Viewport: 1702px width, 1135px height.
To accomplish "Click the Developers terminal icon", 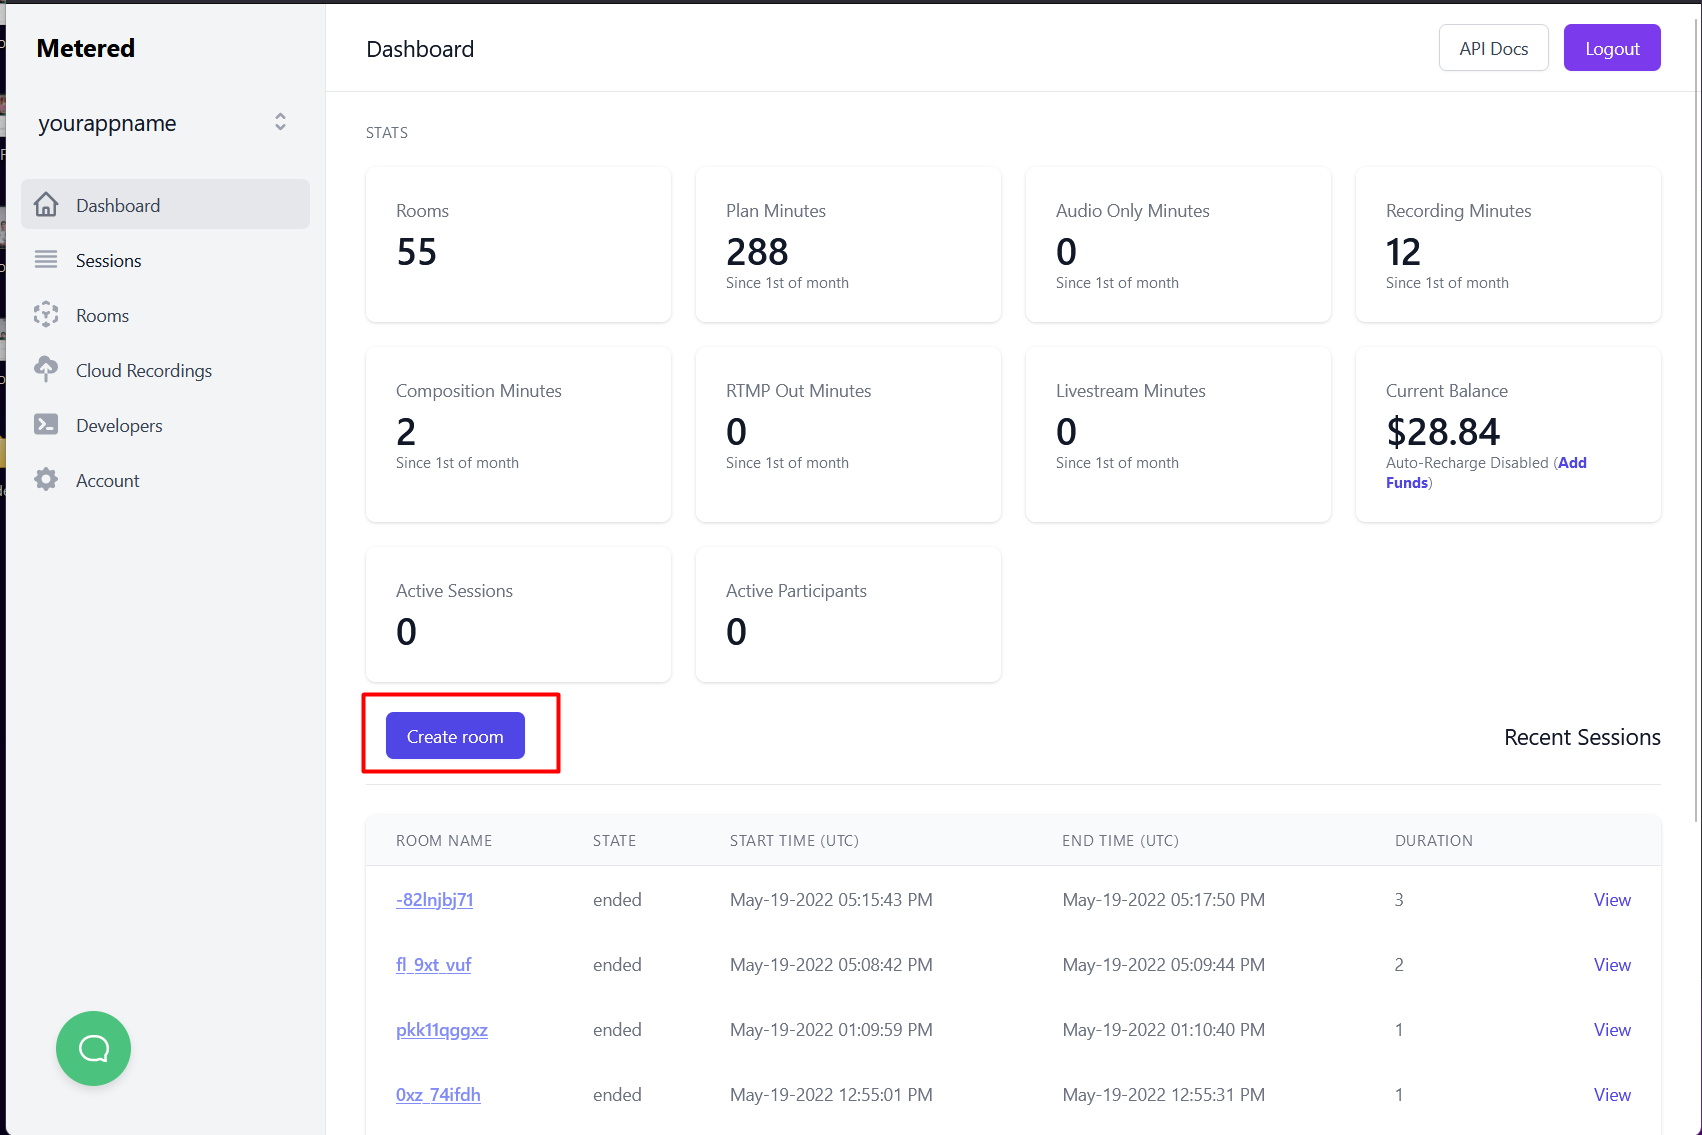I will pyautogui.click(x=46, y=425).
